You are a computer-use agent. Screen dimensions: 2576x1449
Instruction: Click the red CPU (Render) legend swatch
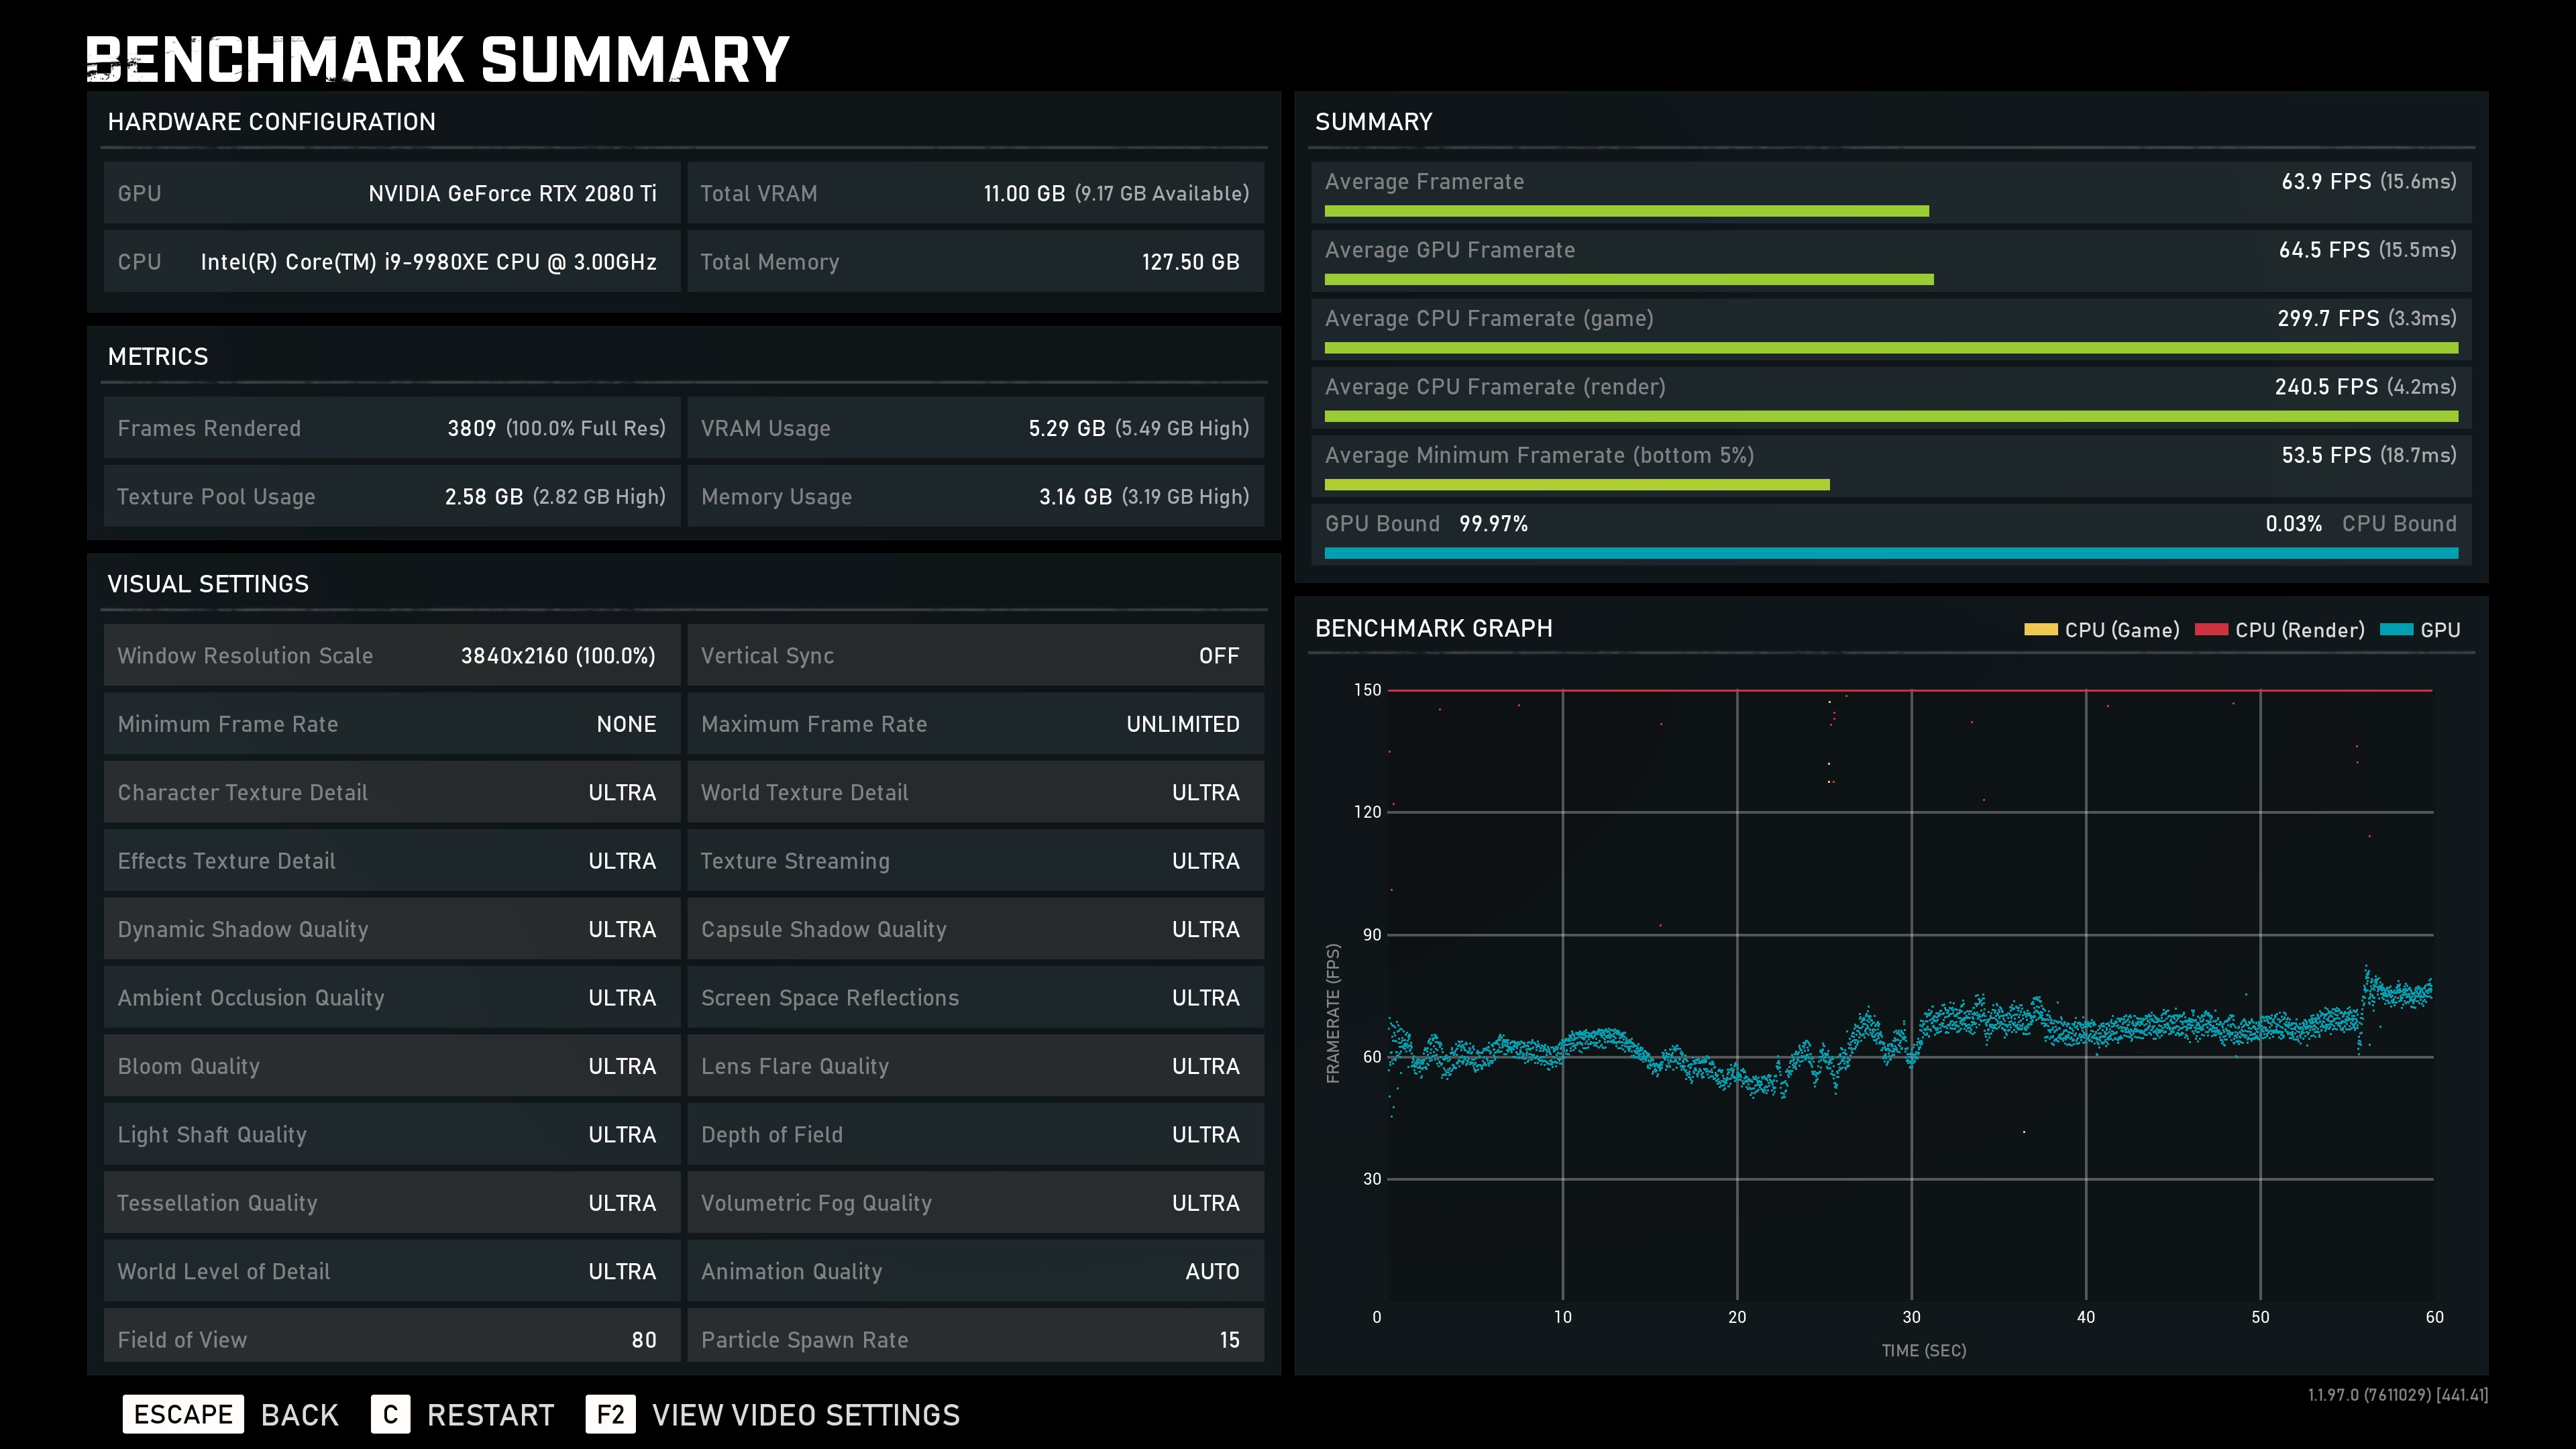point(2211,630)
